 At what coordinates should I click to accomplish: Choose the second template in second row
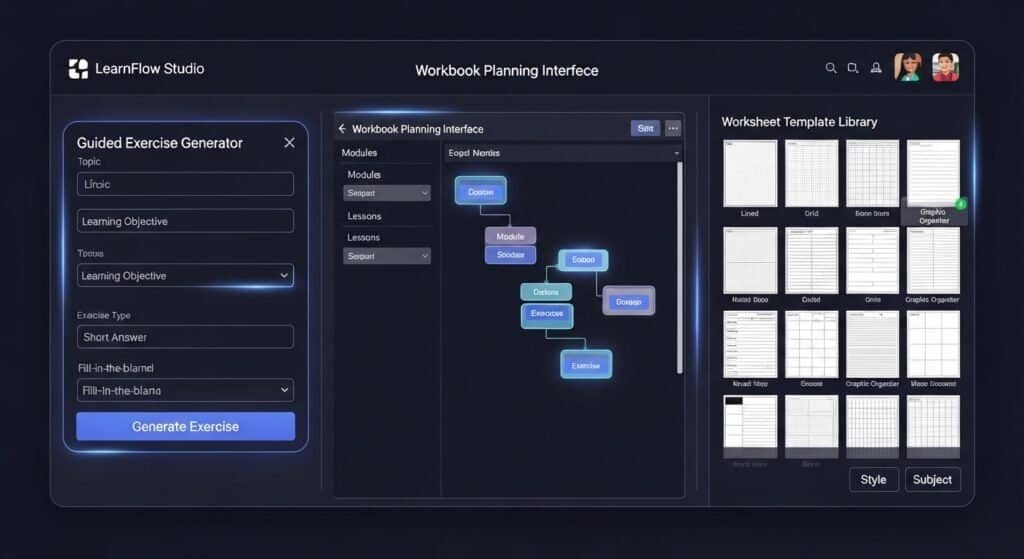click(x=811, y=261)
